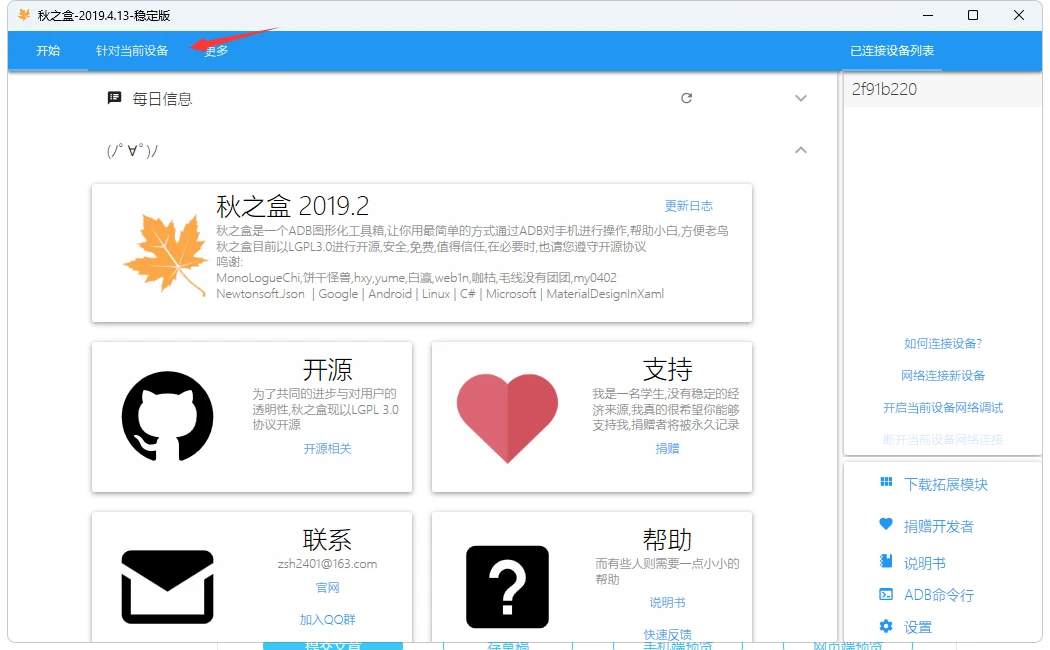Close the 秋之盒 window
Screen dimensions: 1050x650
click(1019, 15)
